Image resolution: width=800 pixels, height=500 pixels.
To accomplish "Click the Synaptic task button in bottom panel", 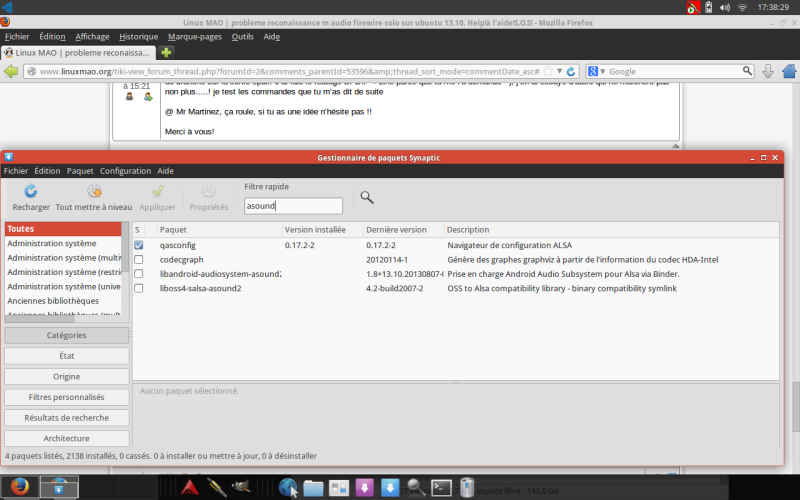I will pyautogui.click(x=59, y=487).
